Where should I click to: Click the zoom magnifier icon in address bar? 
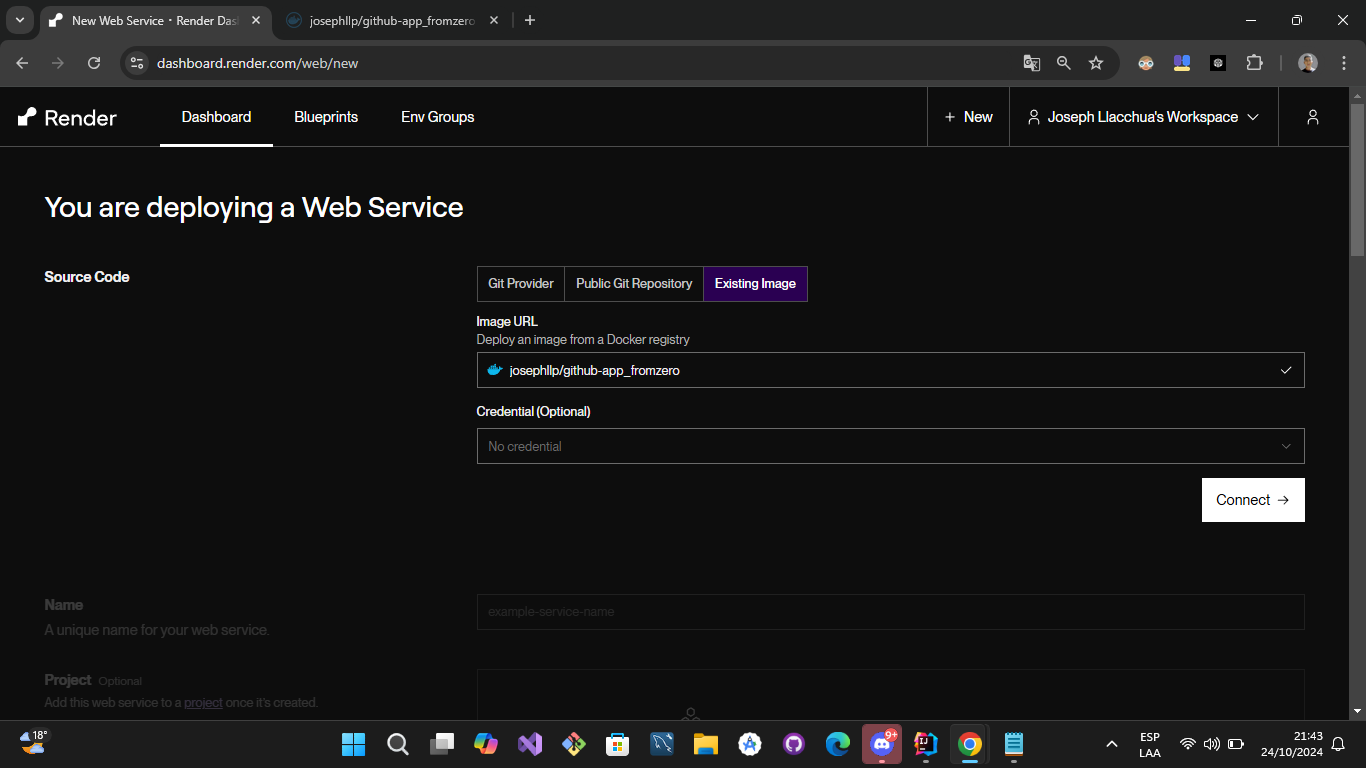(1064, 63)
